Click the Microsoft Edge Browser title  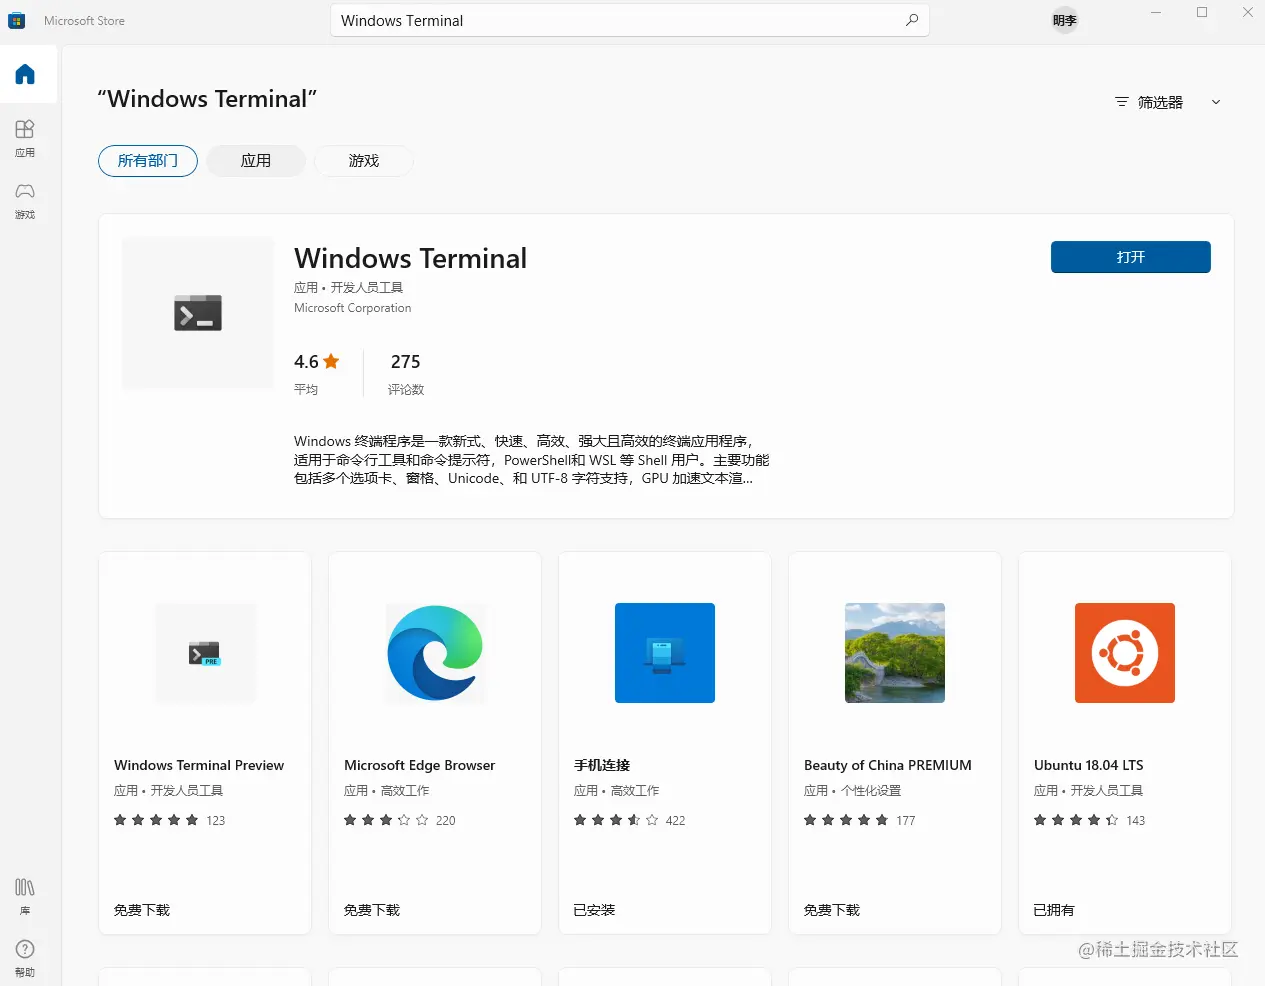[420, 765]
